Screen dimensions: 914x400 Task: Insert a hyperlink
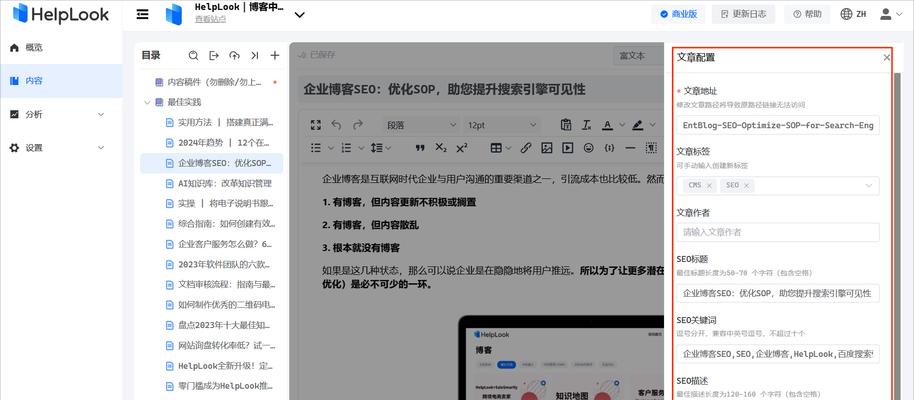click(x=526, y=148)
